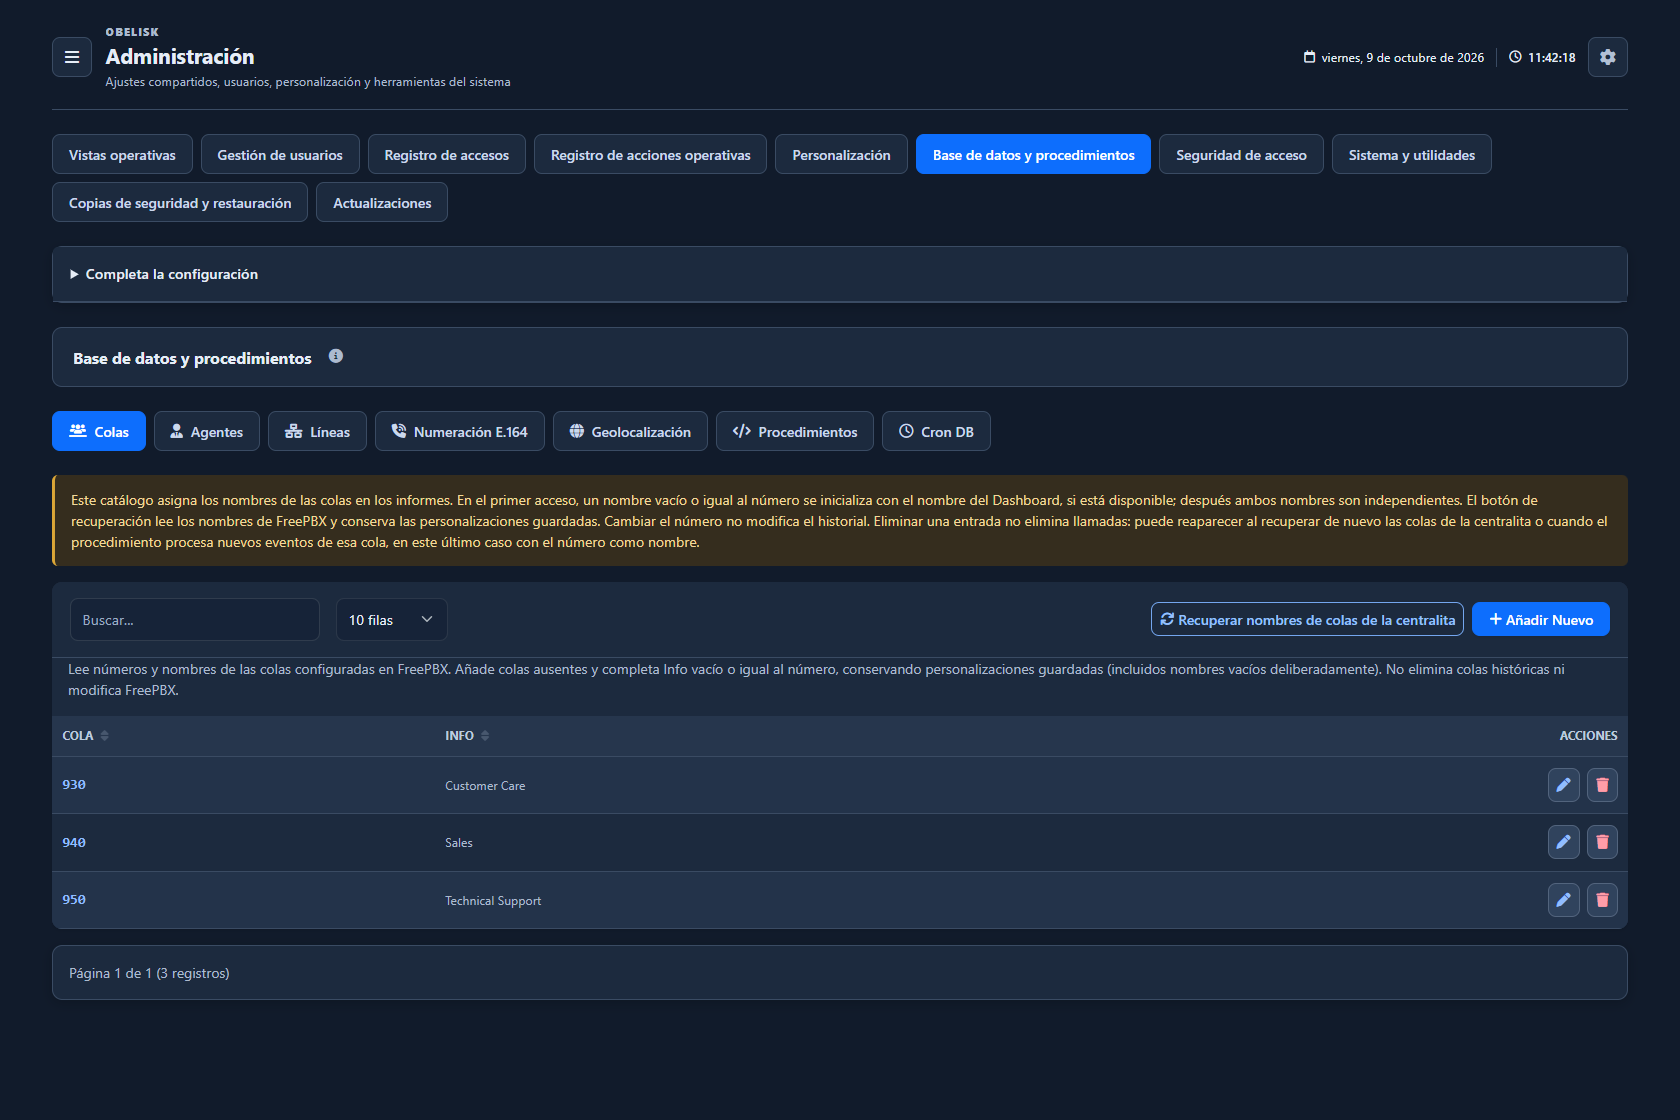1680x1120 pixels.
Task: Open Registro de accesos tab
Action: 447,155
